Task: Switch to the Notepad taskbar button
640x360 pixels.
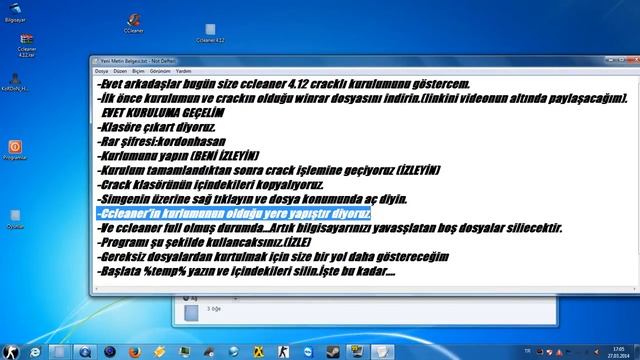Action: pyautogui.click(x=382, y=352)
